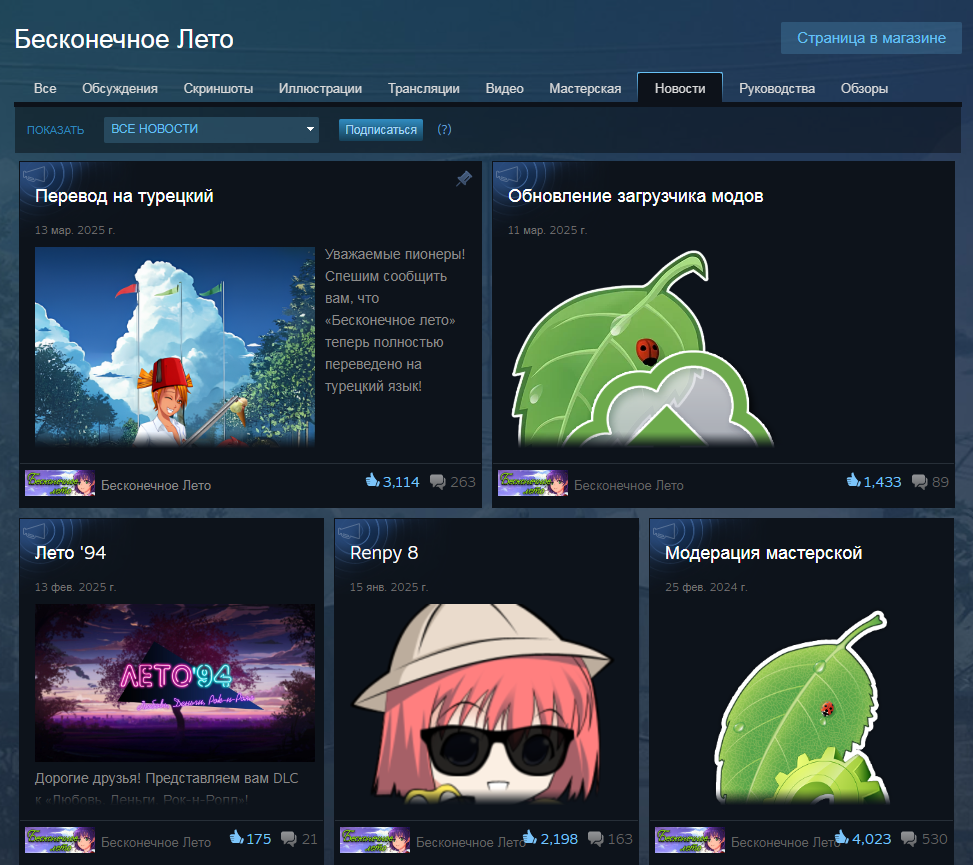The height and width of the screenshot is (865, 973).
Task: Click the megaphone icon on the Renpy 8 card
Action: coord(350,532)
